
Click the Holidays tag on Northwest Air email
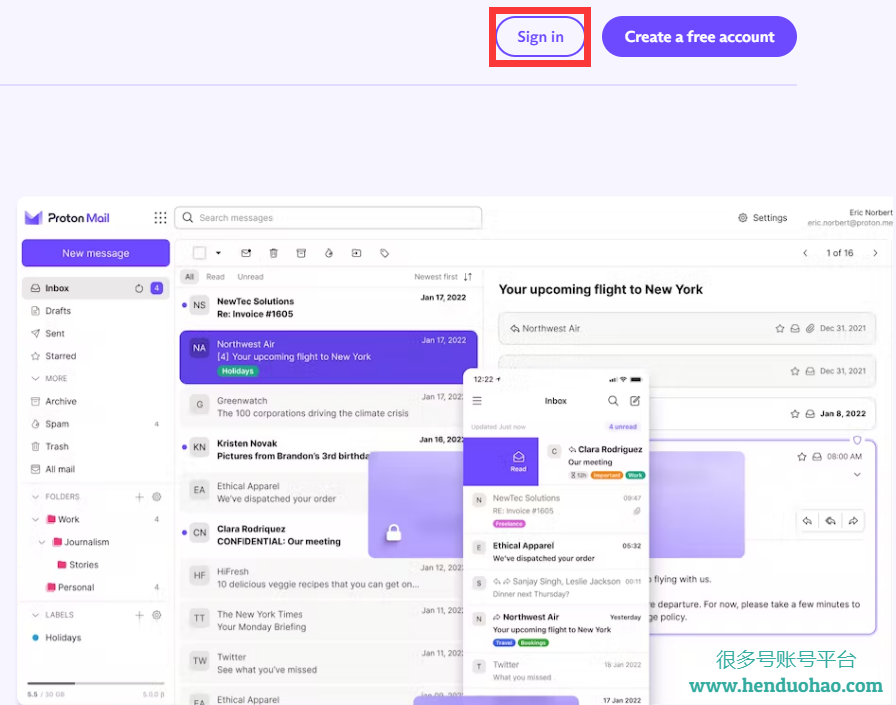point(238,371)
